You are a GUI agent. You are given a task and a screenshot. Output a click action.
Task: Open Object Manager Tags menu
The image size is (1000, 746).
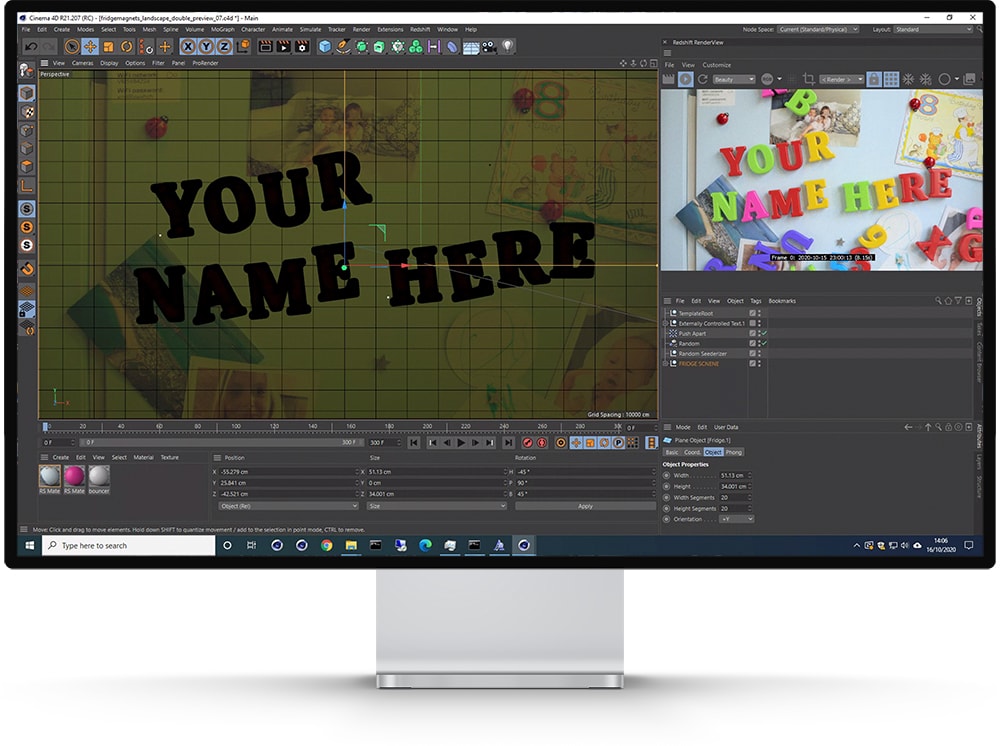click(756, 301)
